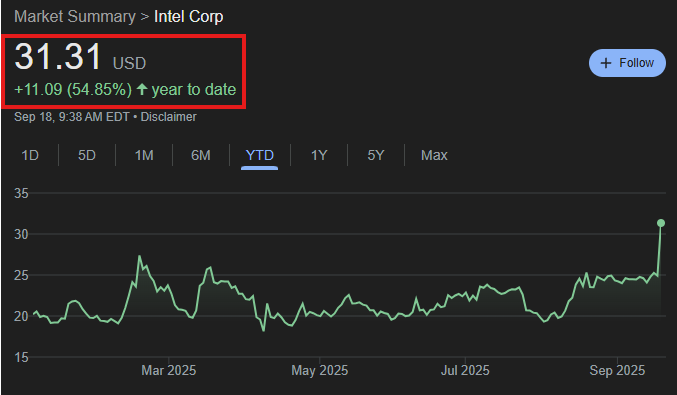Click the 'year to date' label
The image size is (677, 395).
pos(194,89)
